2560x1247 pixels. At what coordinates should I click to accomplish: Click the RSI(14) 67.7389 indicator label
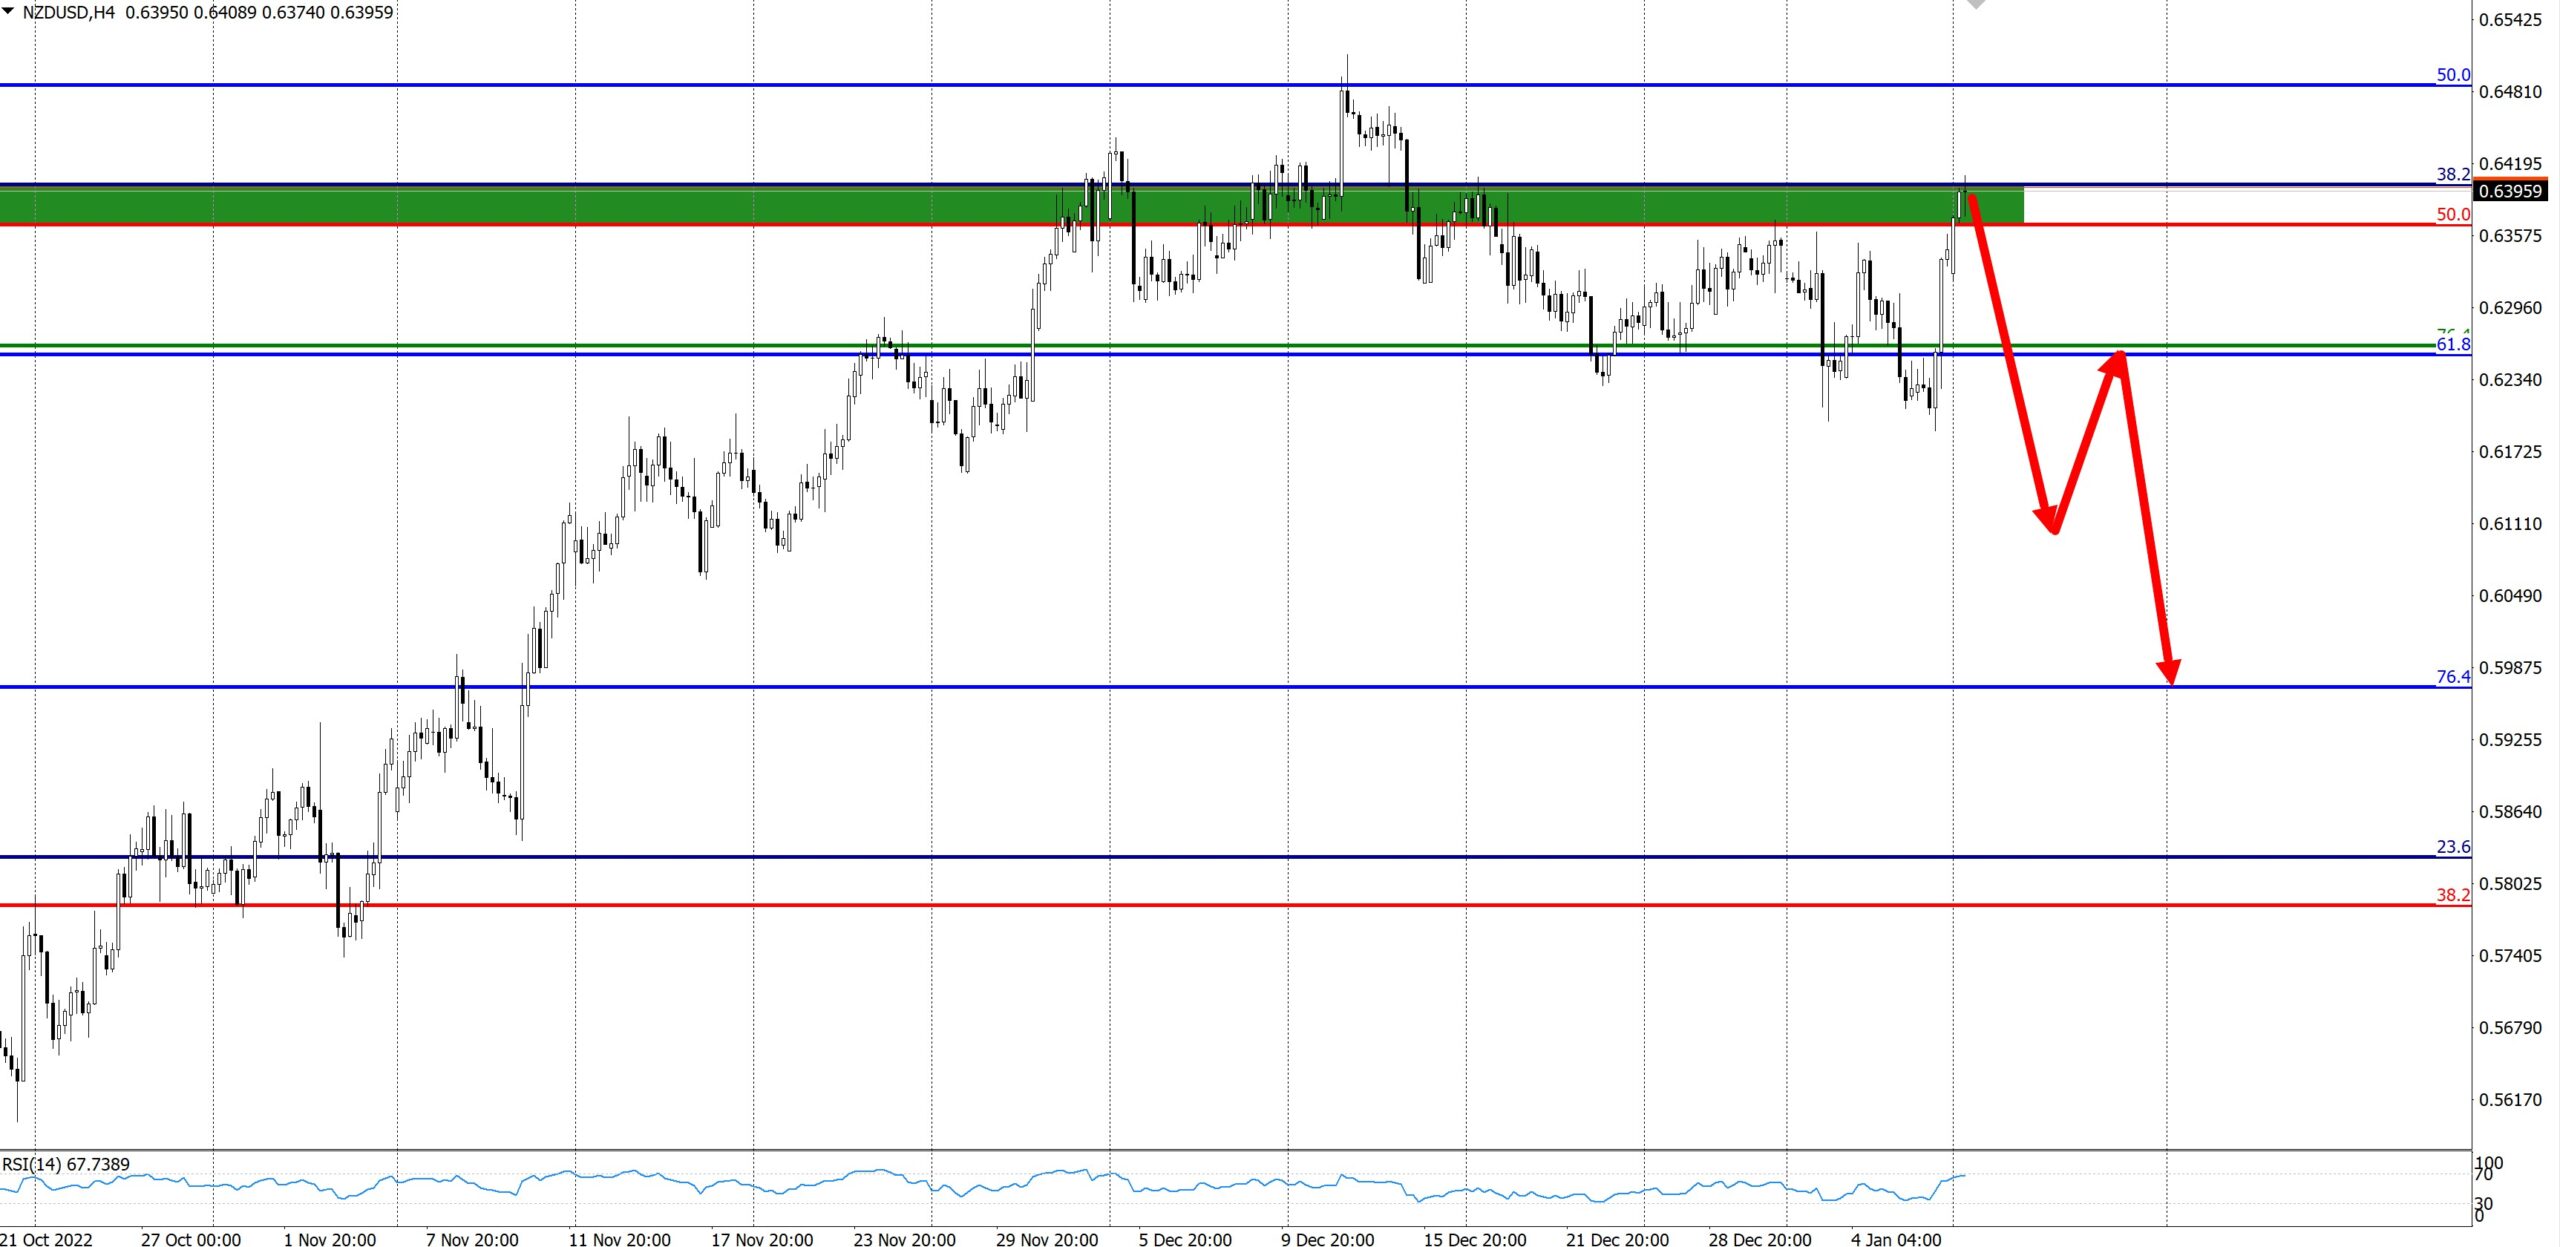[66, 1164]
